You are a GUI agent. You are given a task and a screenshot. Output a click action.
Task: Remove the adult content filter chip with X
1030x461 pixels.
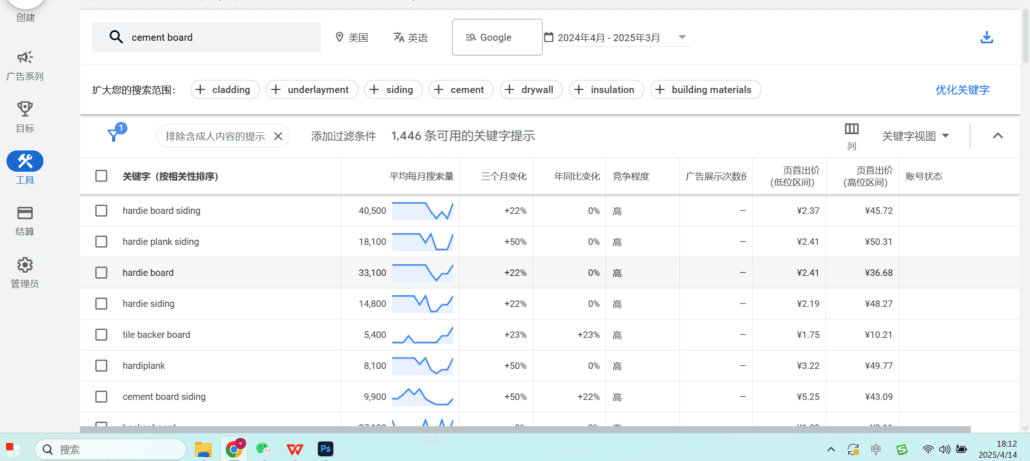click(277, 136)
